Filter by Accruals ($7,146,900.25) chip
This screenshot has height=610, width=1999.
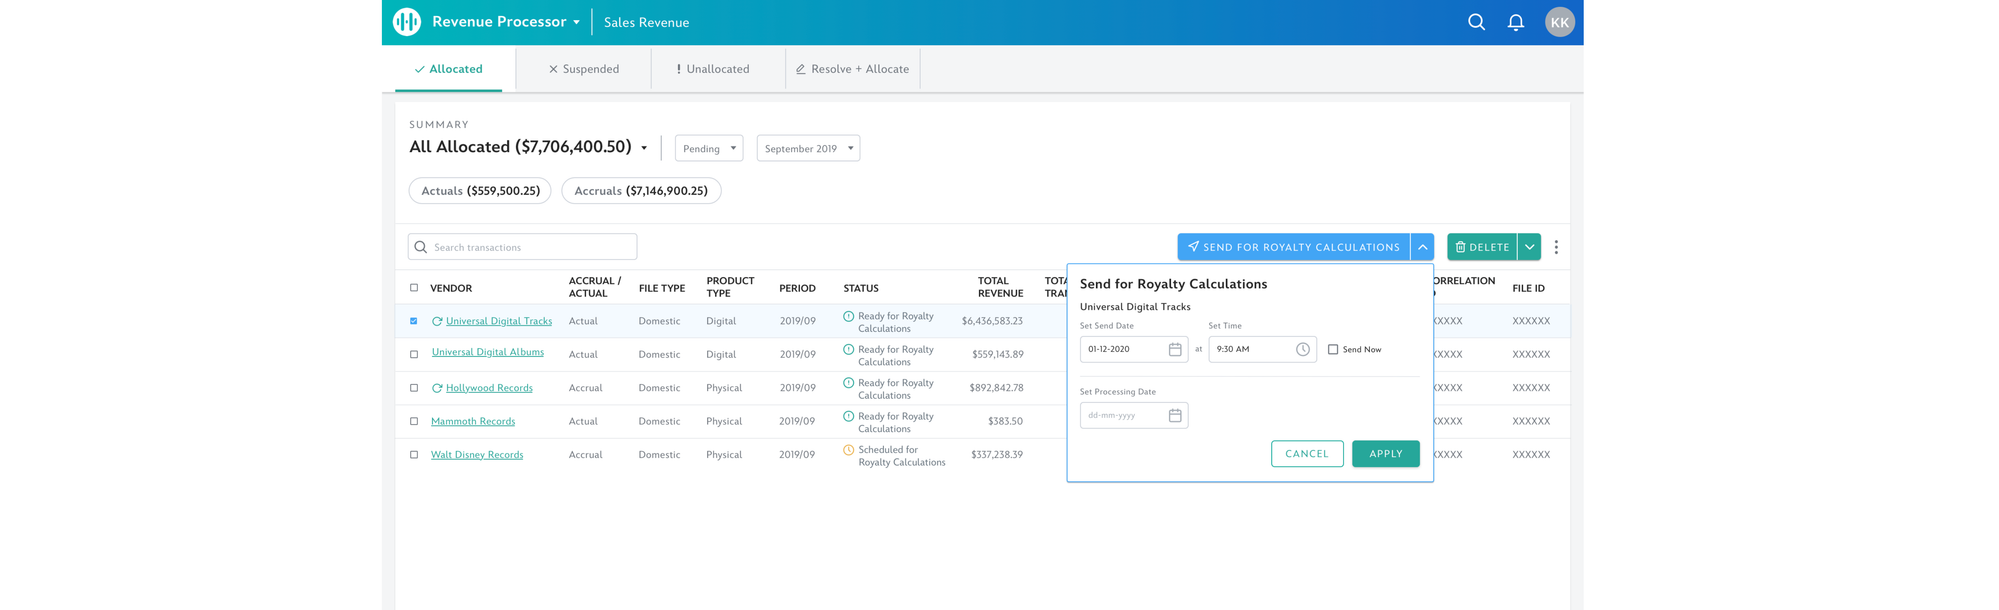pyautogui.click(x=641, y=191)
